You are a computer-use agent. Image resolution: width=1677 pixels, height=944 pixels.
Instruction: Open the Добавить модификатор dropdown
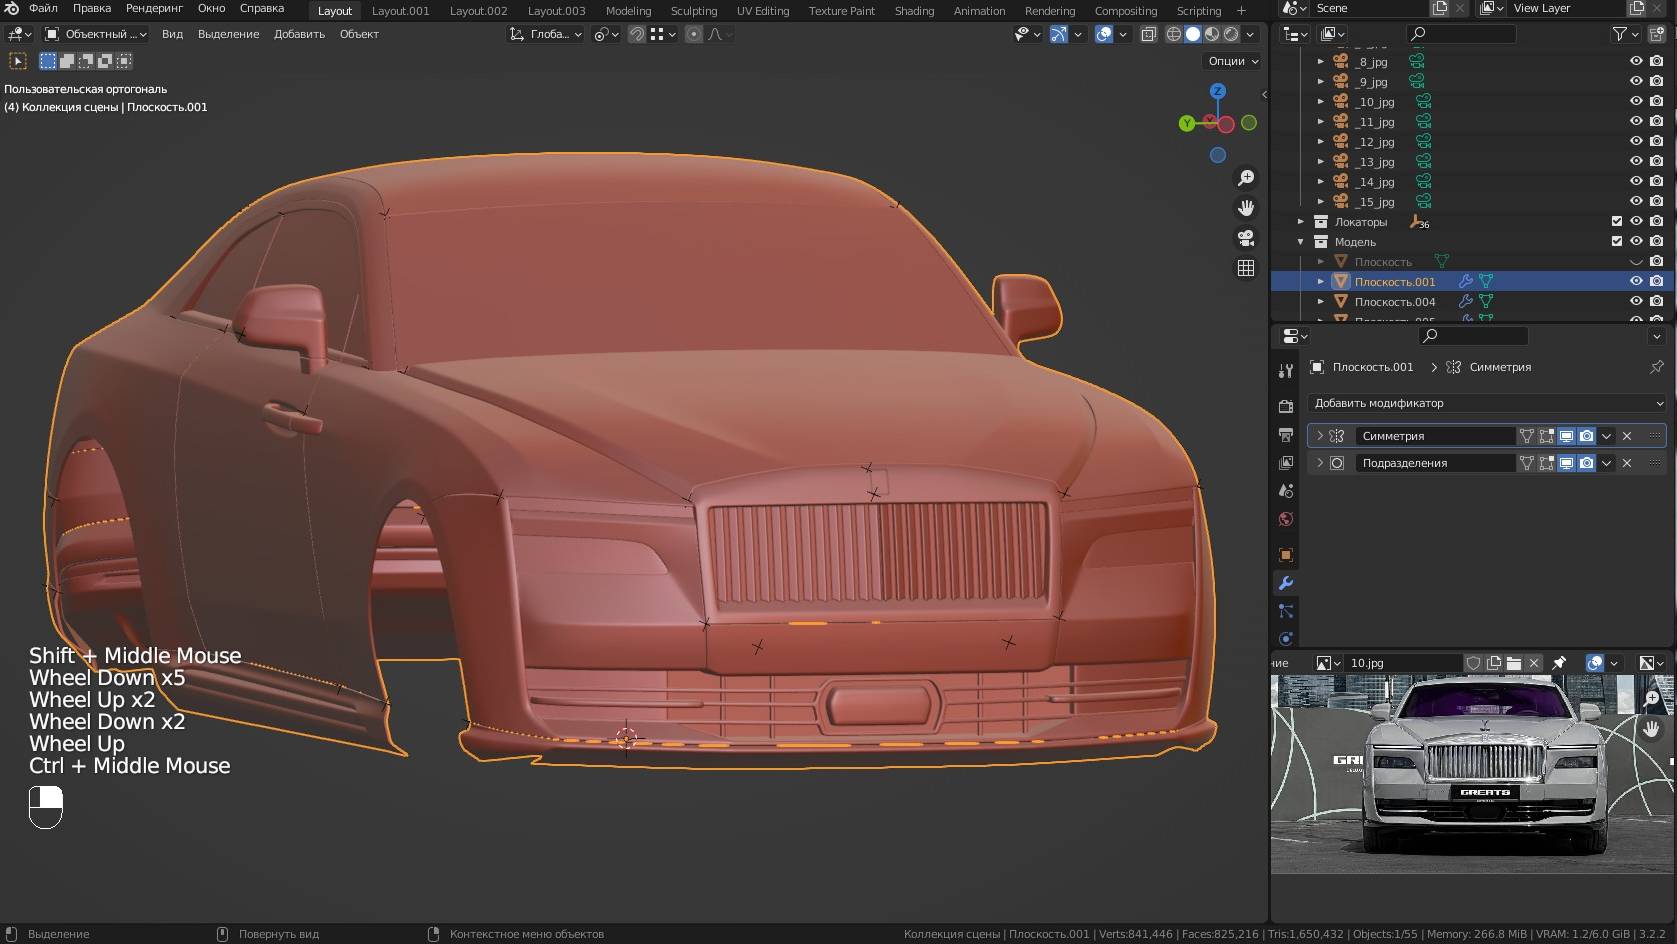click(1486, 403)
